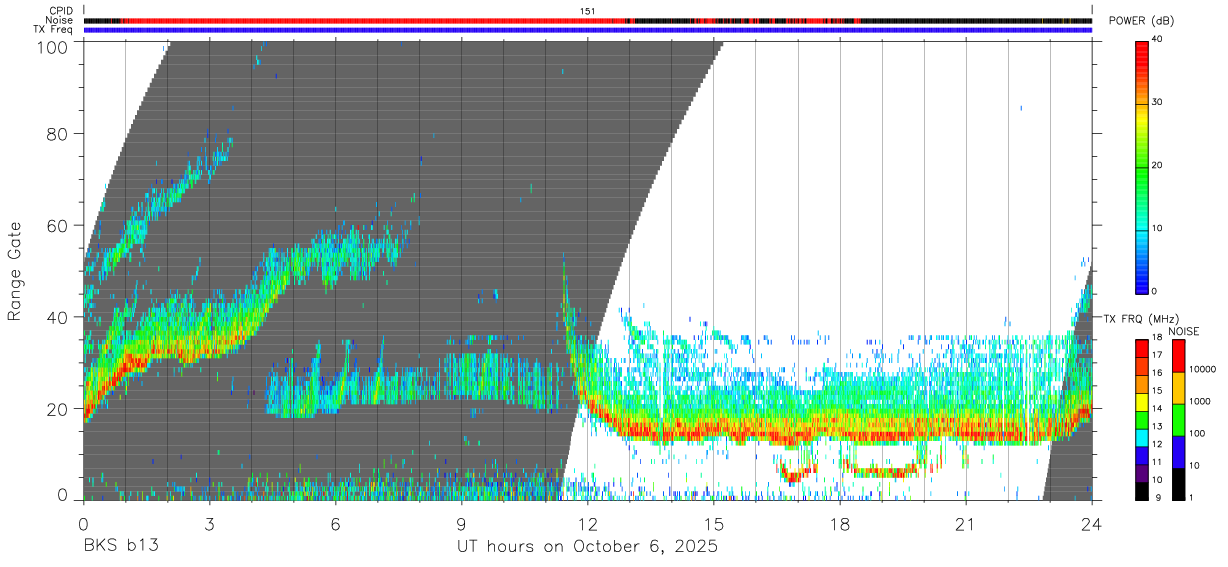Select the black segment of the NOISE legend

click(1178, 484)
